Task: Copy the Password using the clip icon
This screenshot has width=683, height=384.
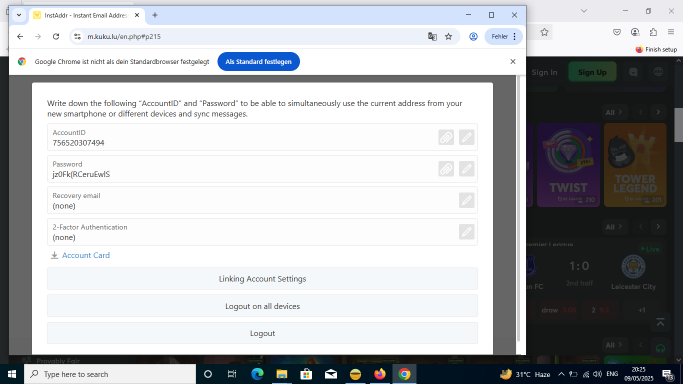Action: (x=446, y=169)
